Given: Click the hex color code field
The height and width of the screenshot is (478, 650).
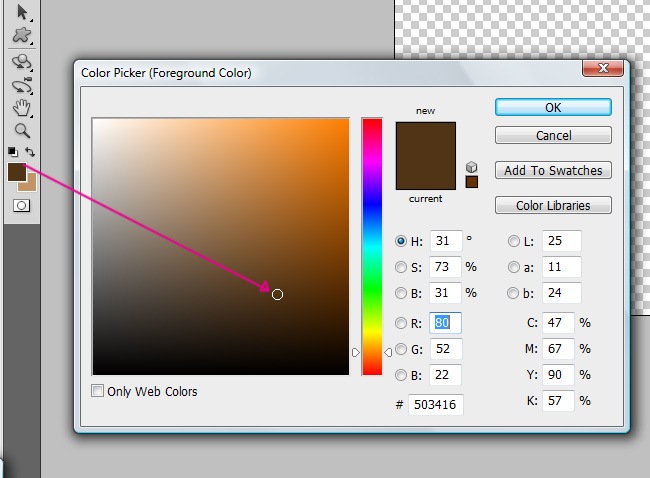Looking at the screenshot, I should coord(435,404).
